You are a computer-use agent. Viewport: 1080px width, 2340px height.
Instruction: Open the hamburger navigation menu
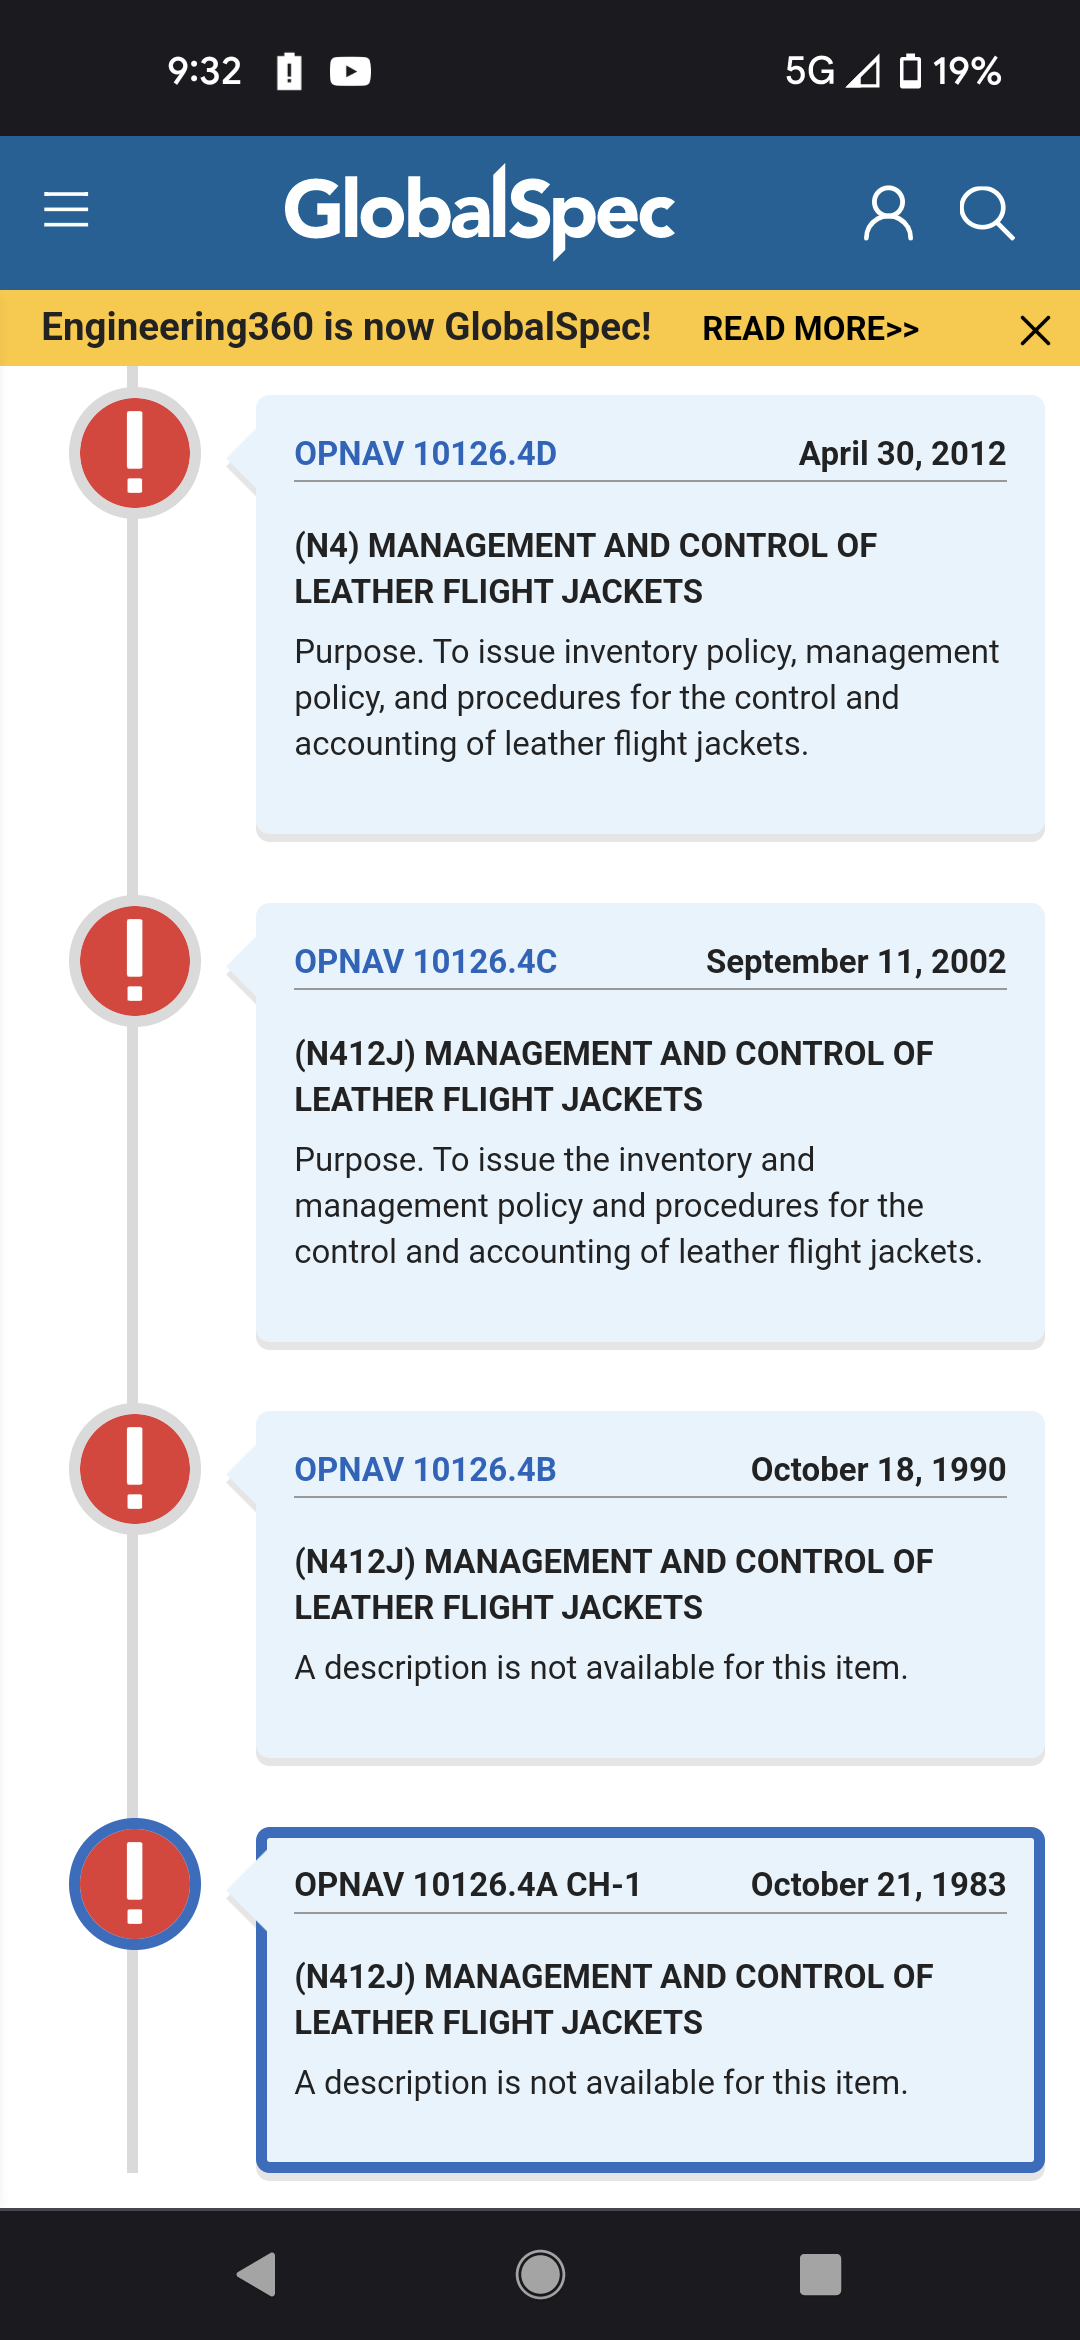coord(66,210)
